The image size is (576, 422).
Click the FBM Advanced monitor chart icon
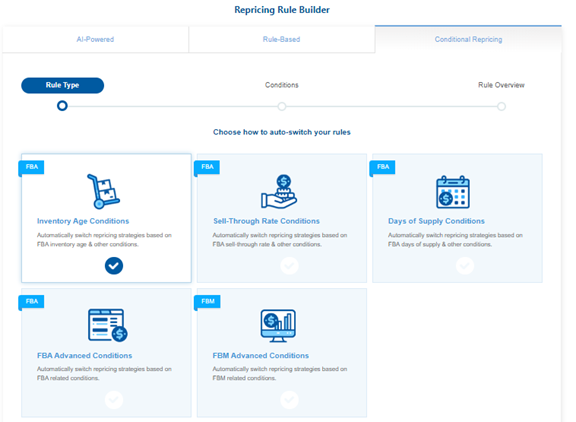point(278,326)
